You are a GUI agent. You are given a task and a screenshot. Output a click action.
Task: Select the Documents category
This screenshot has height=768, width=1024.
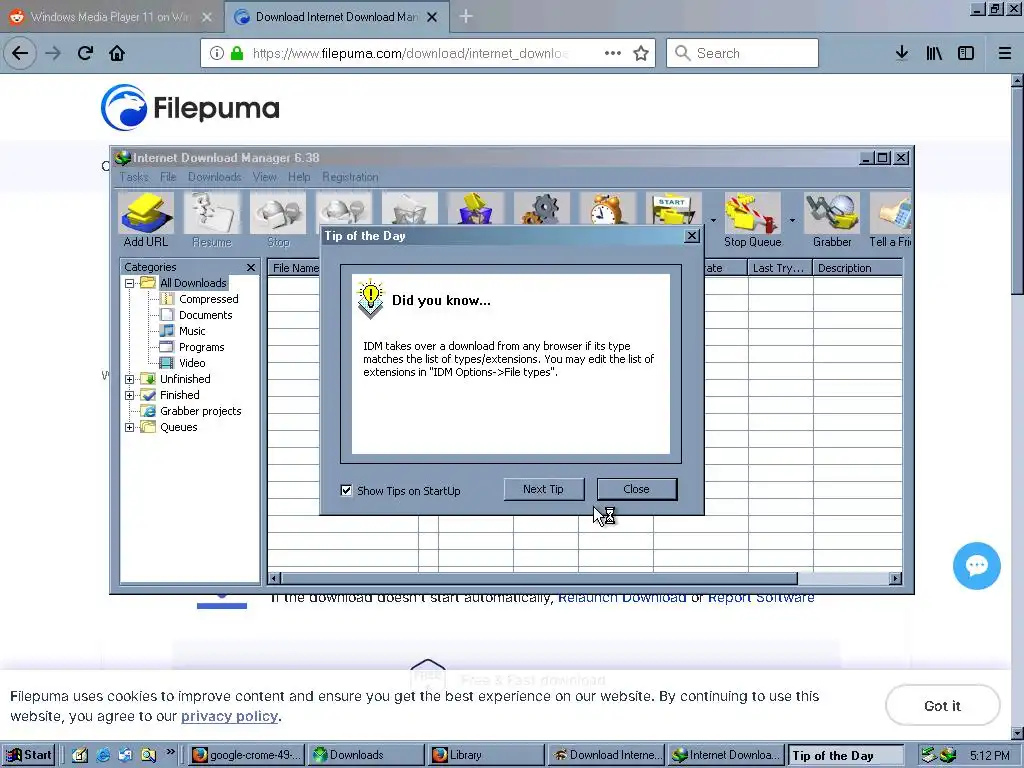pos(206,315)
